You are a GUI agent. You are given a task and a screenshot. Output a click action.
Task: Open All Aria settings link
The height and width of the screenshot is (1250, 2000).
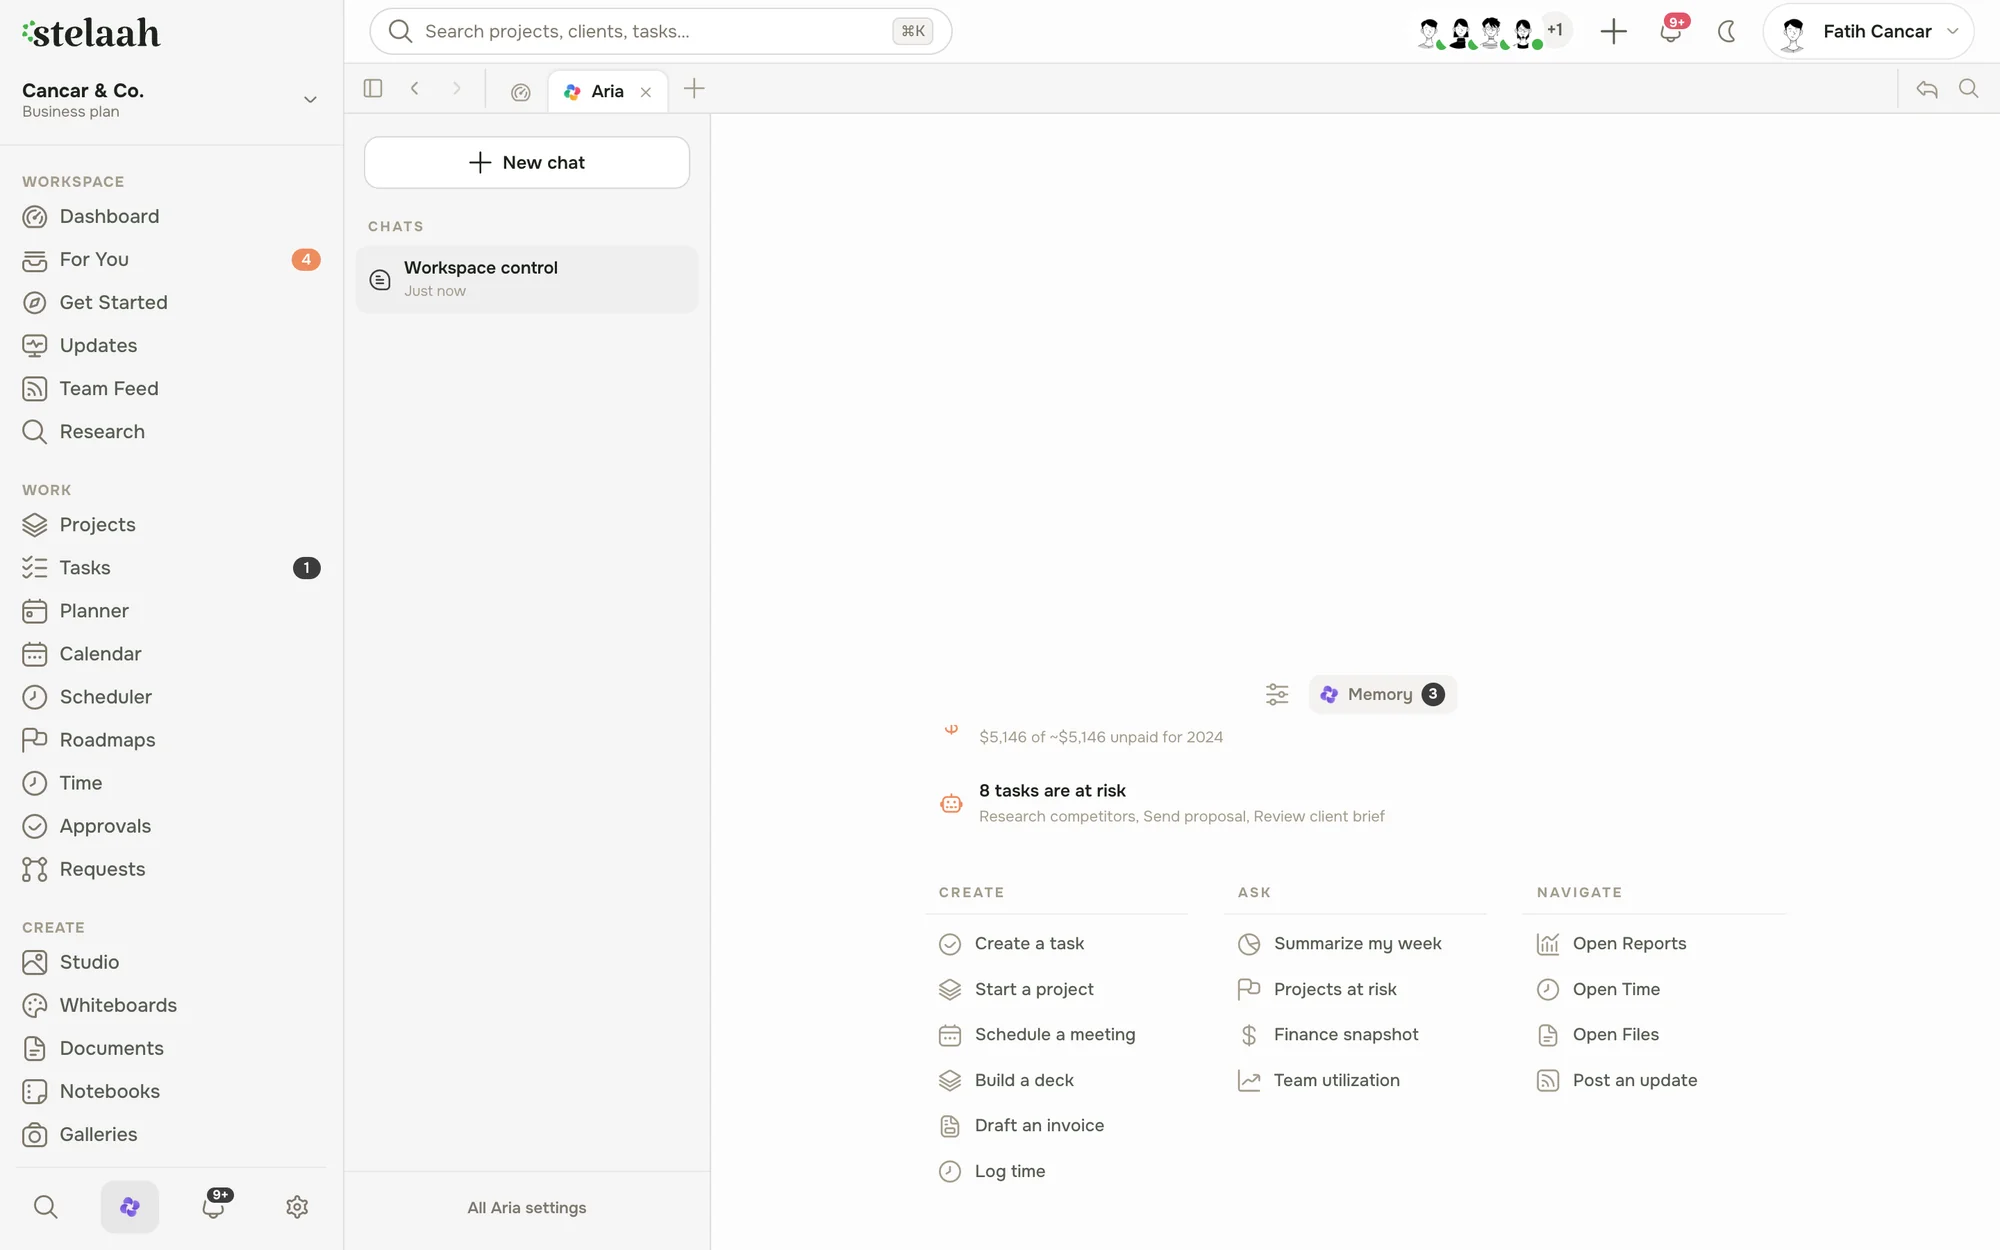pyautogui.click(x=527, y=1207)
